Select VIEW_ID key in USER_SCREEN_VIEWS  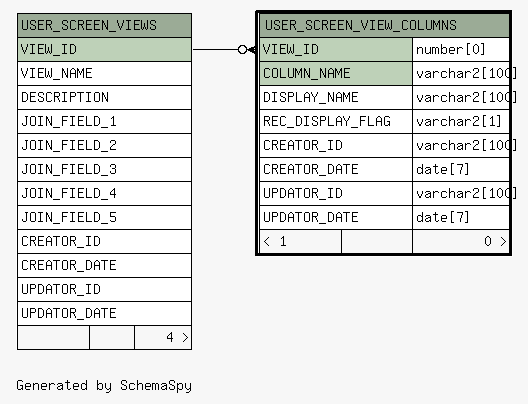[104, 49]
